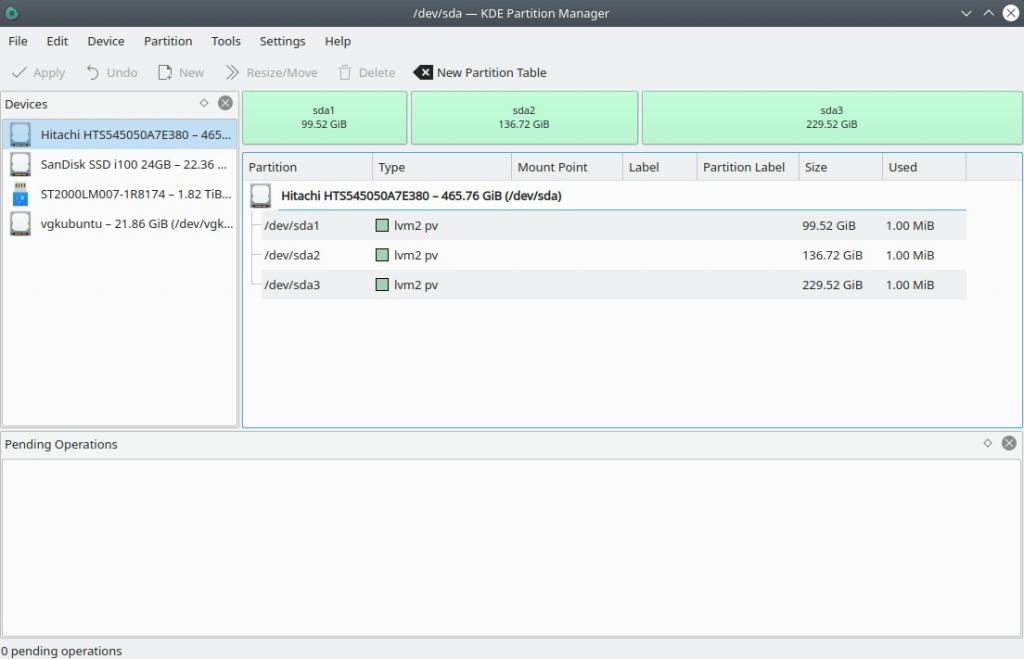Open the Tools menu
Image resolution: width=1024 pixels, height=659 pixels.
(x=226, y=41)
